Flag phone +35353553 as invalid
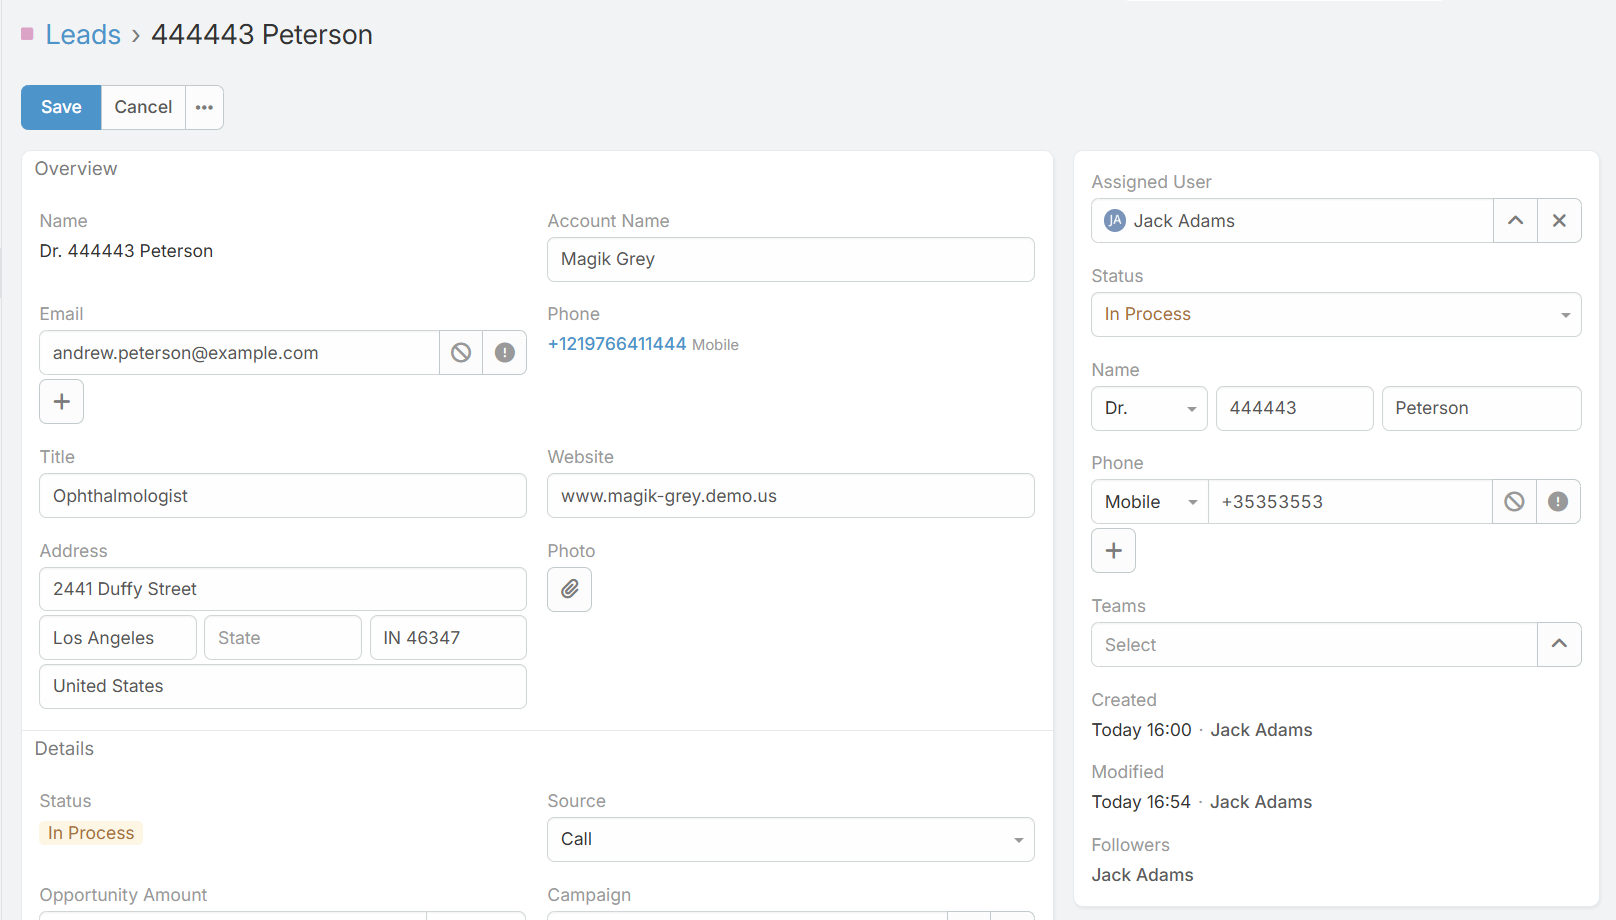This screenshot has height=920, width=1616. point(1558,502)
